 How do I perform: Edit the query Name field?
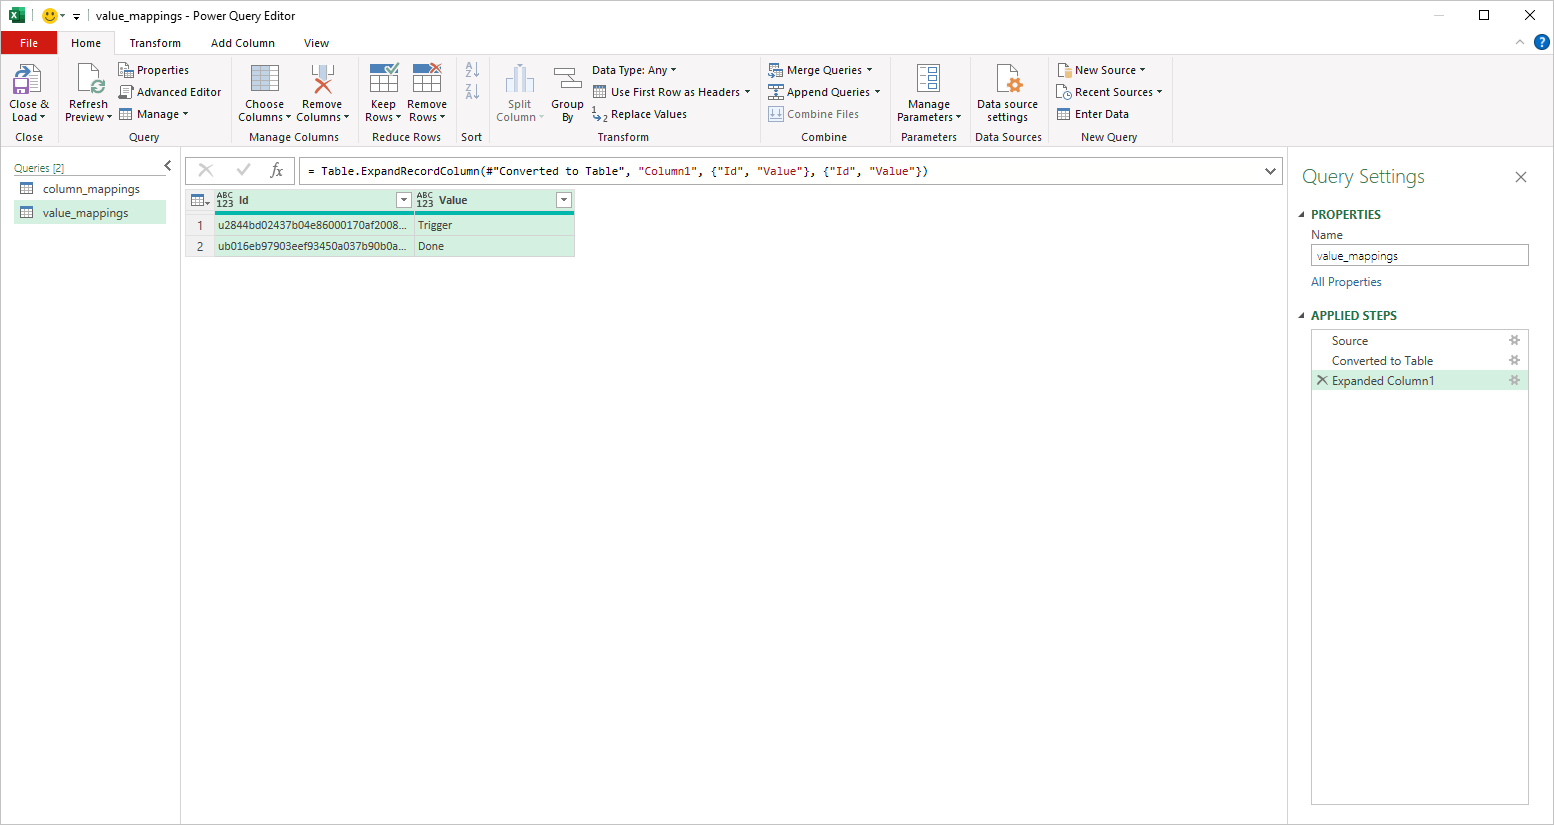1419,255
